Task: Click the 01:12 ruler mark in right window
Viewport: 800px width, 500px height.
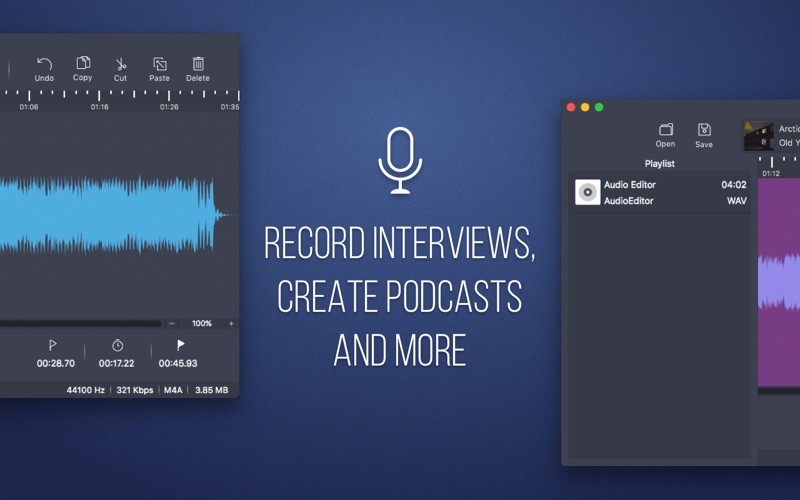Action: [x=771, y=173]
